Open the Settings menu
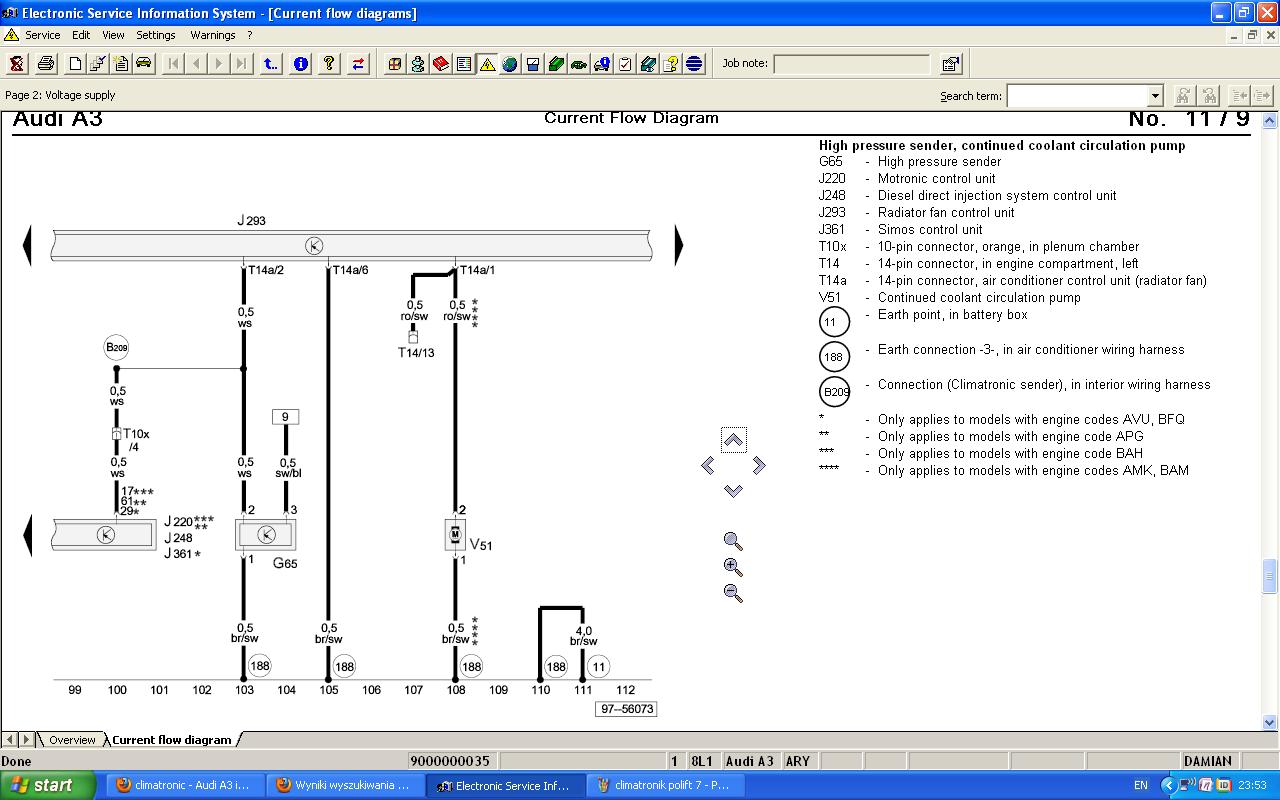Image resolution: width=1280 pixels, height=800 pixels. click(x=156, y=35)
